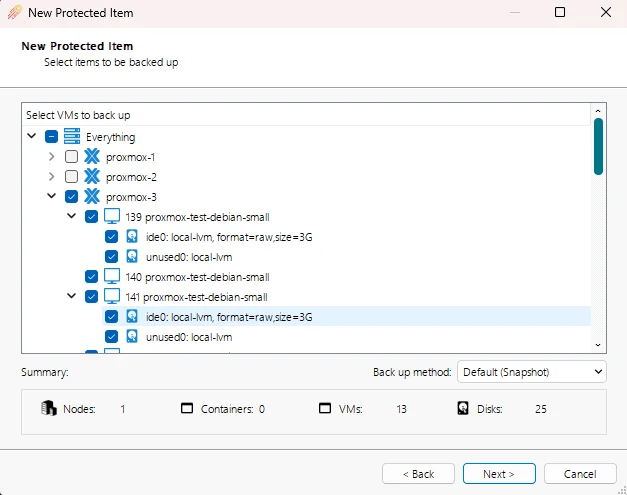Click disk icon of ide0 under VM 141
The height and width of the screenshot is (495, 627).
132,316
